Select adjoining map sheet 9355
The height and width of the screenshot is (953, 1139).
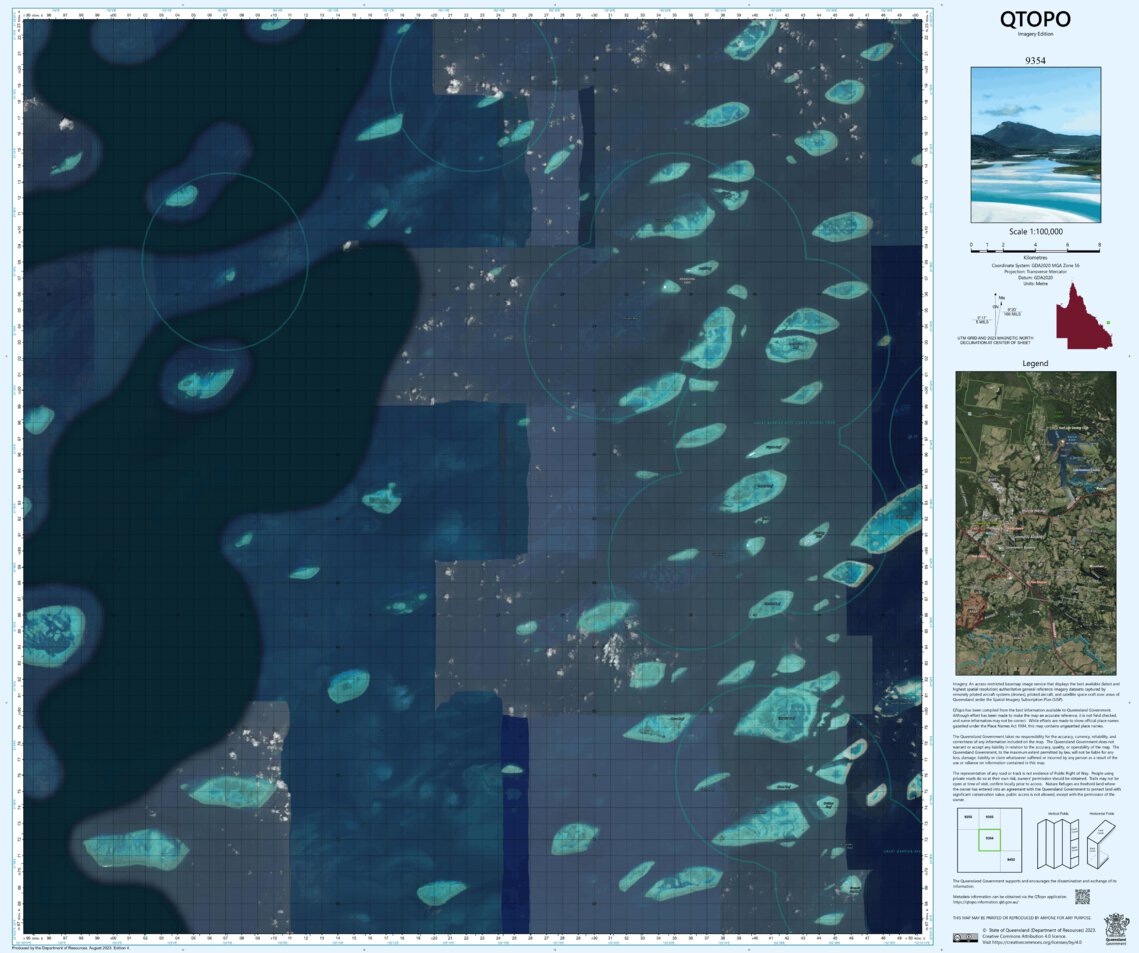(x=989, y=817)
